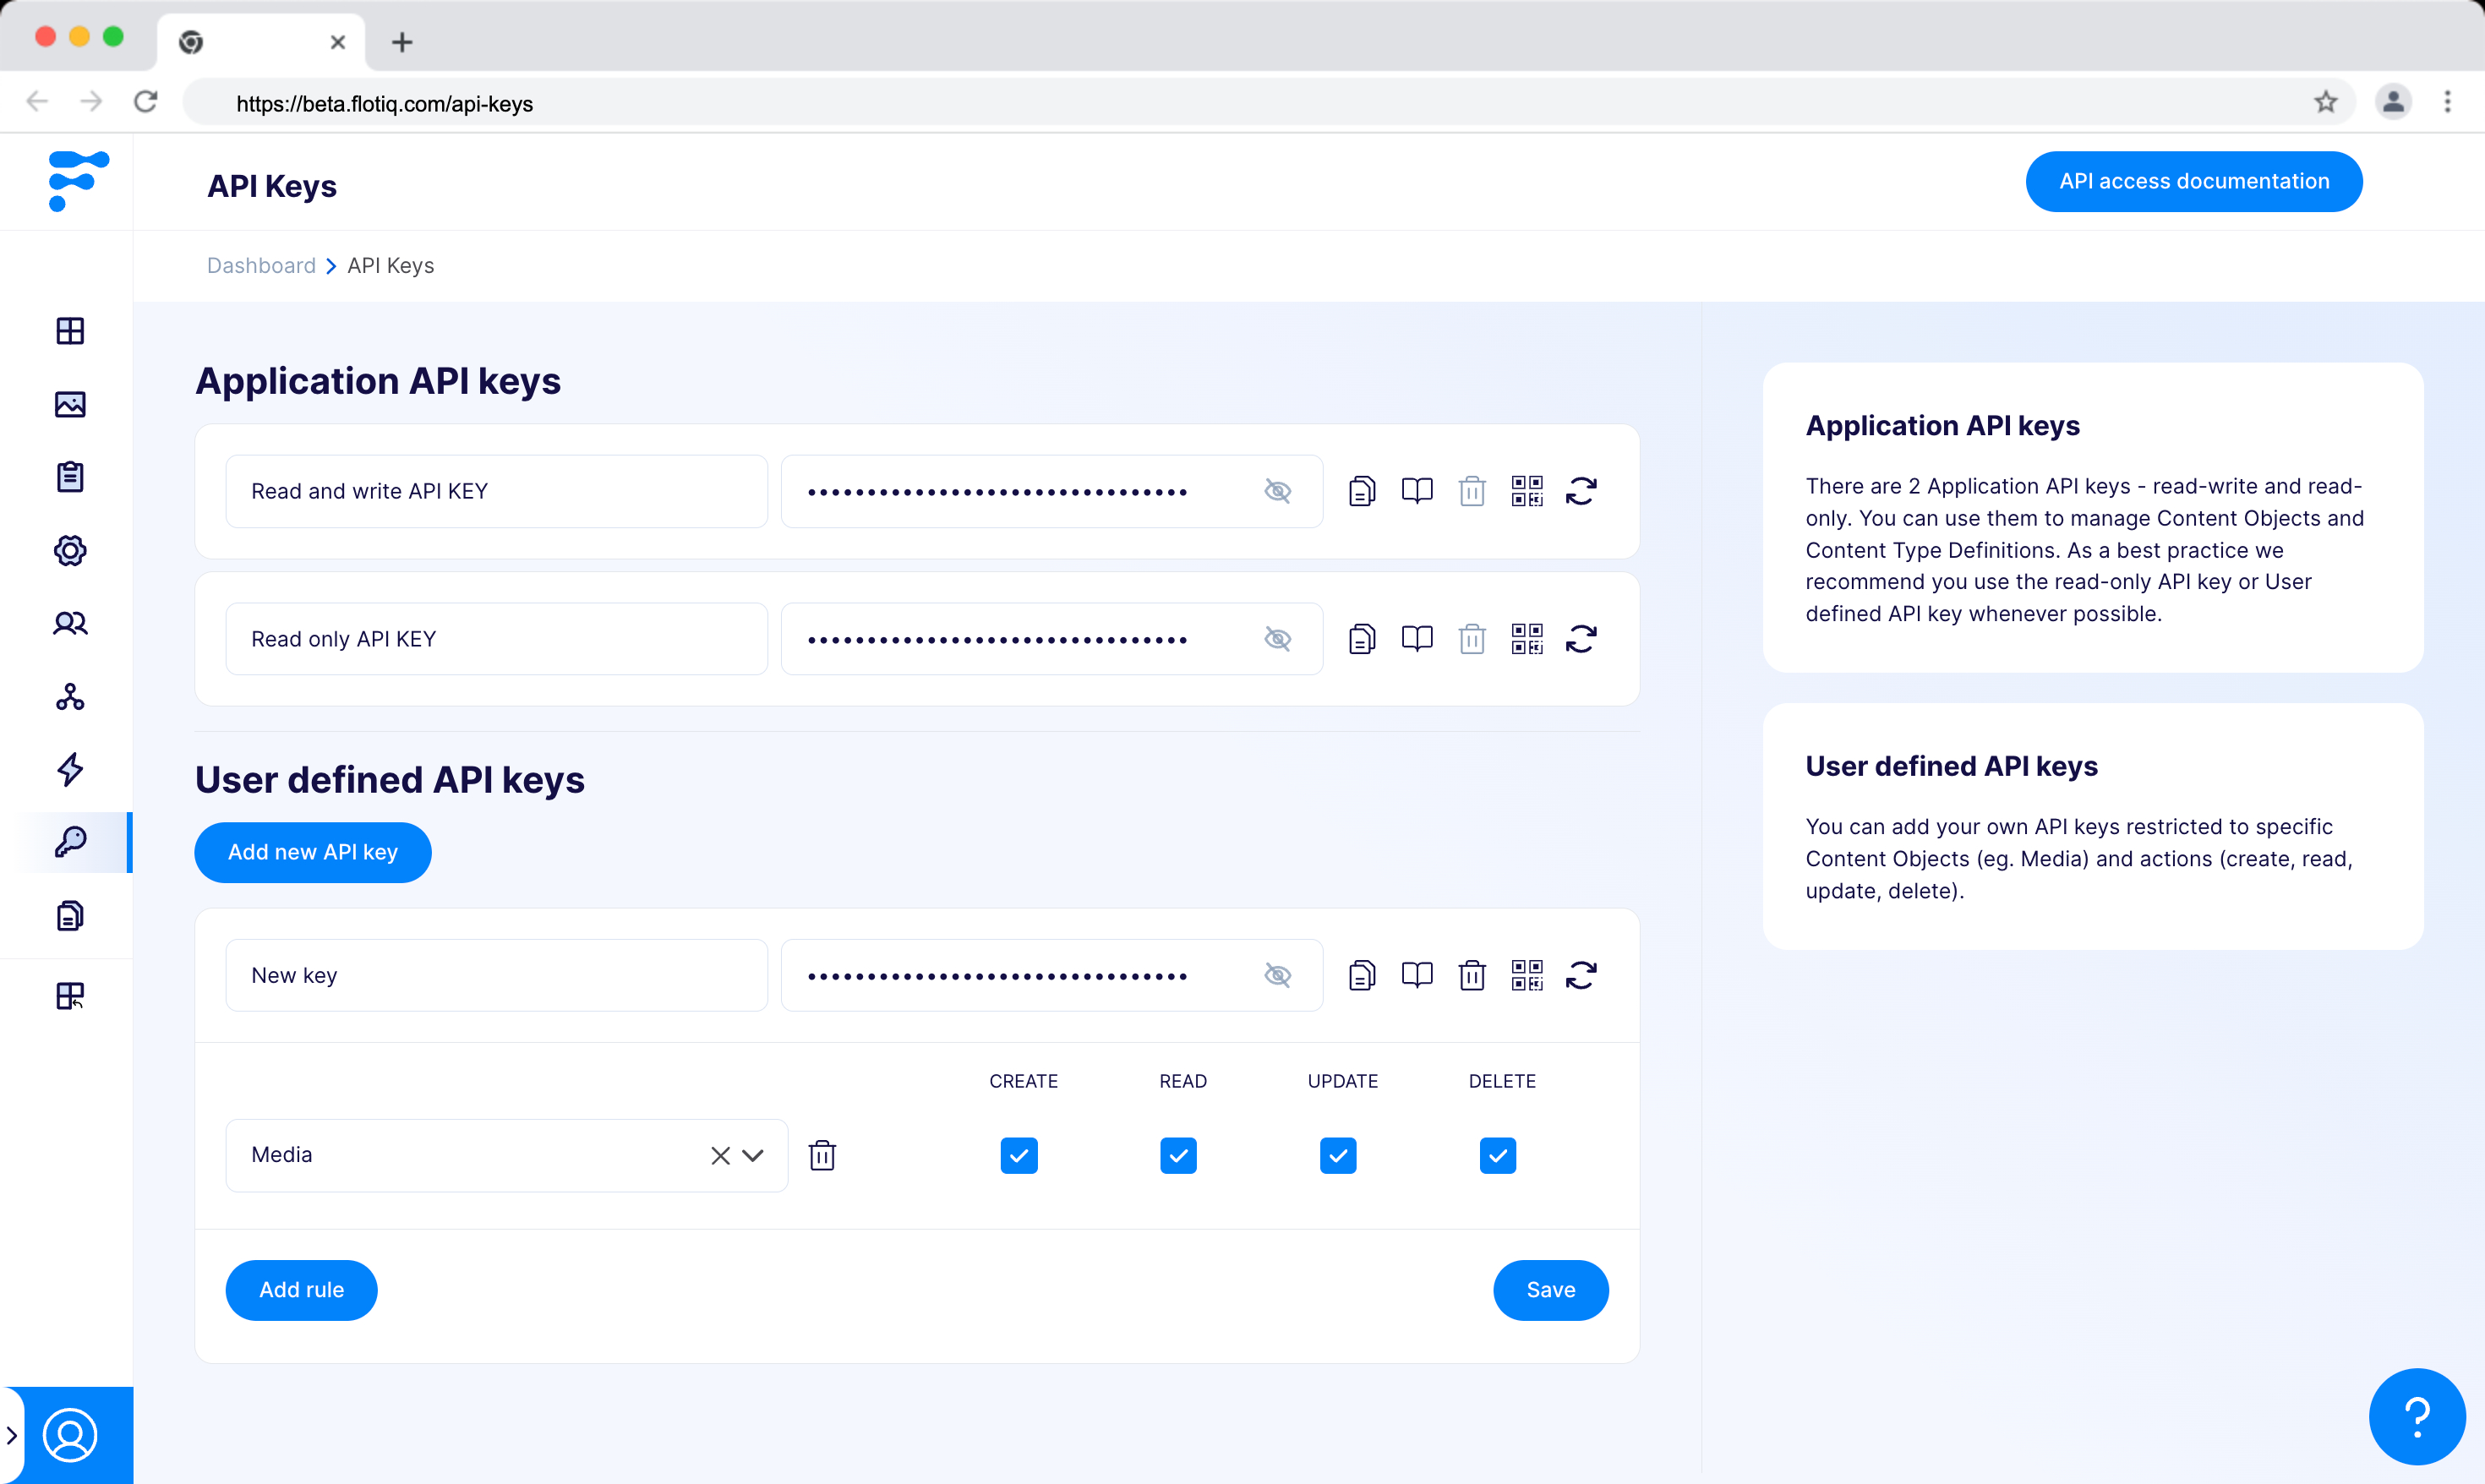Open the floating help question mark
The width and height of the screenshot is (2485, 1484).
[2418, 1416]
